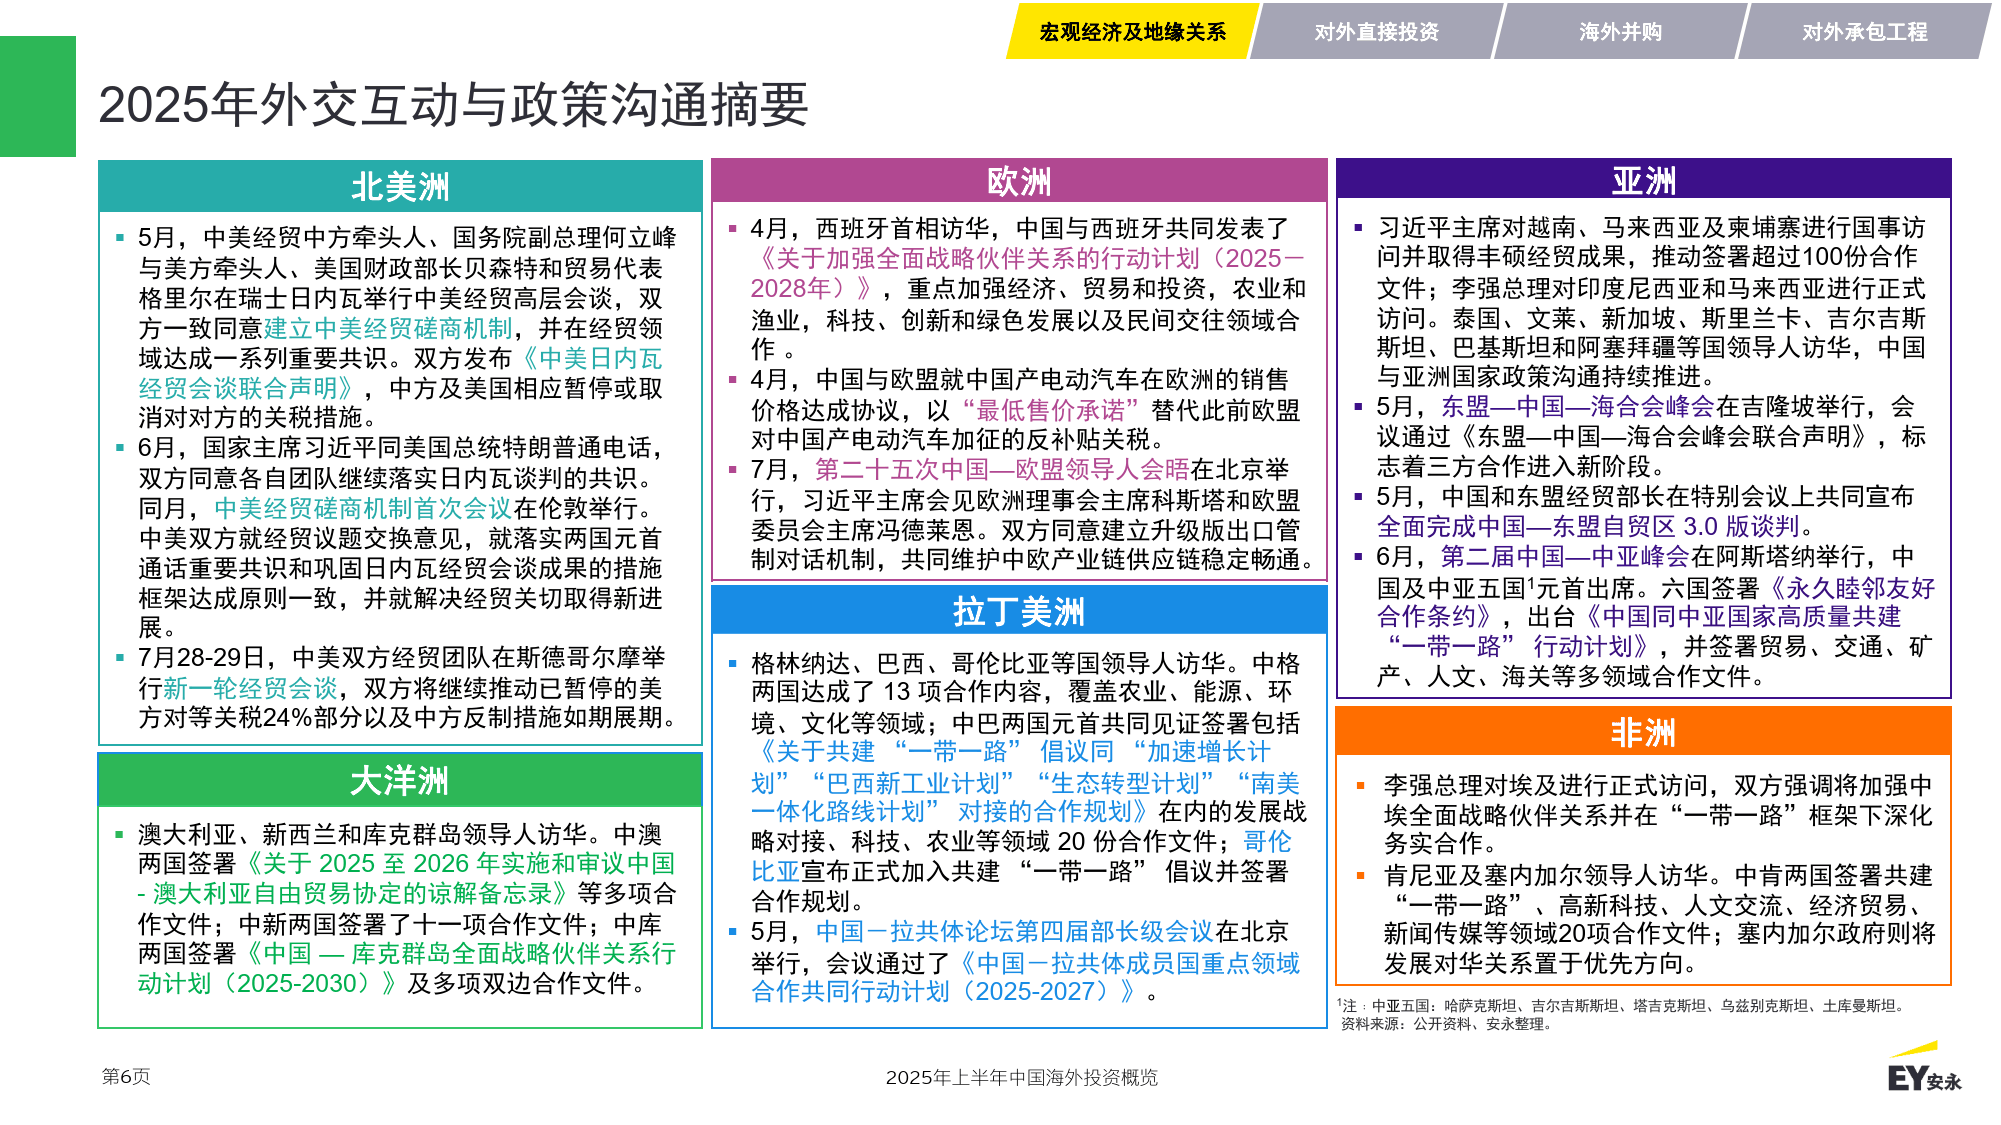Click the highlighted text 中国－拉共体论坛第四届部长级会议
This screenshot has height=1125, width=2001.
click(1015, 931)
